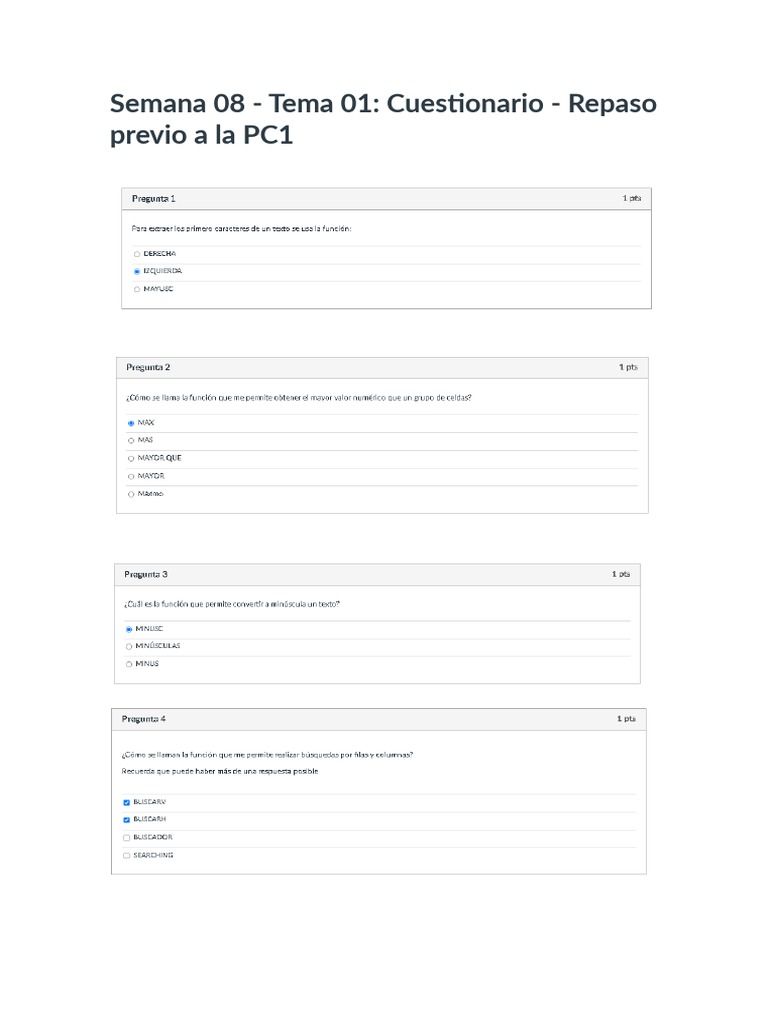Choose the MAYUSC answer in Pregunta 1

pyautogui.click(x=137, y=289)
